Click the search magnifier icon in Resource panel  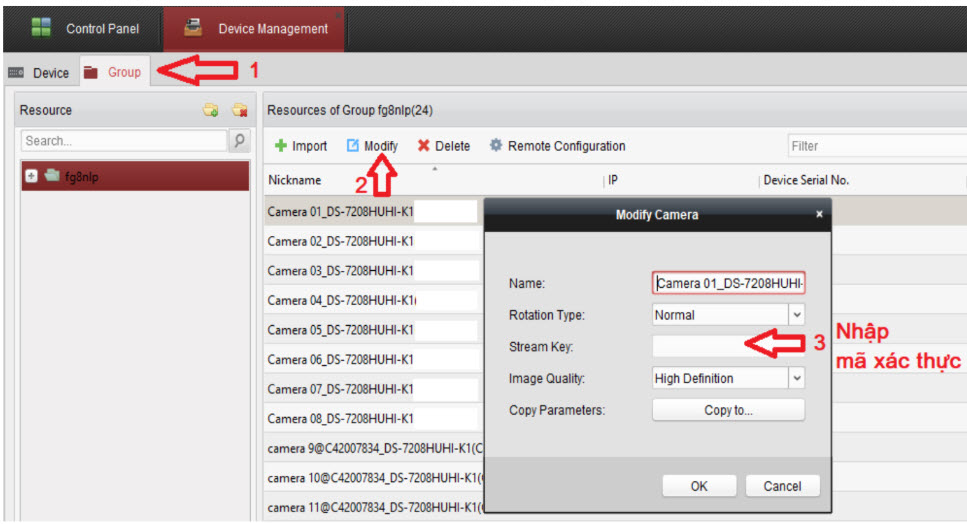[x=239, y=141]
